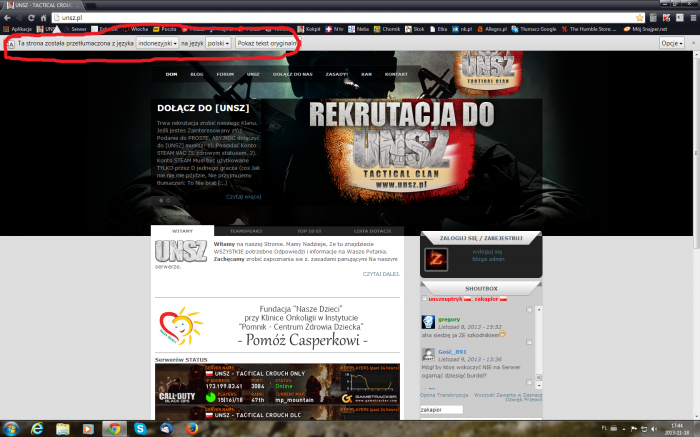Reload the page with the refresh icon
Viewport: 700px width, 437px height.
[x=31, y=18]
